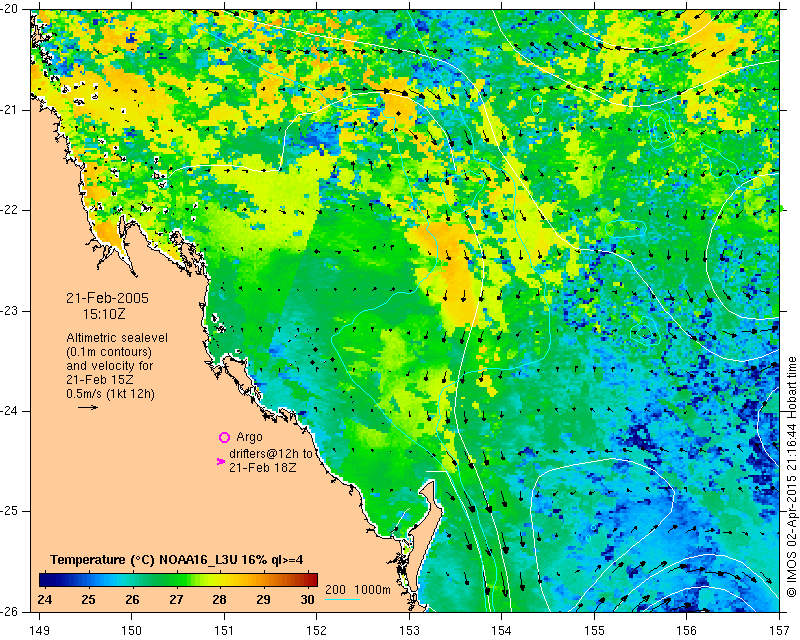800x640 pixels.
Task: Click the green middle of the temperature color bar
Action: click(178, 580)
